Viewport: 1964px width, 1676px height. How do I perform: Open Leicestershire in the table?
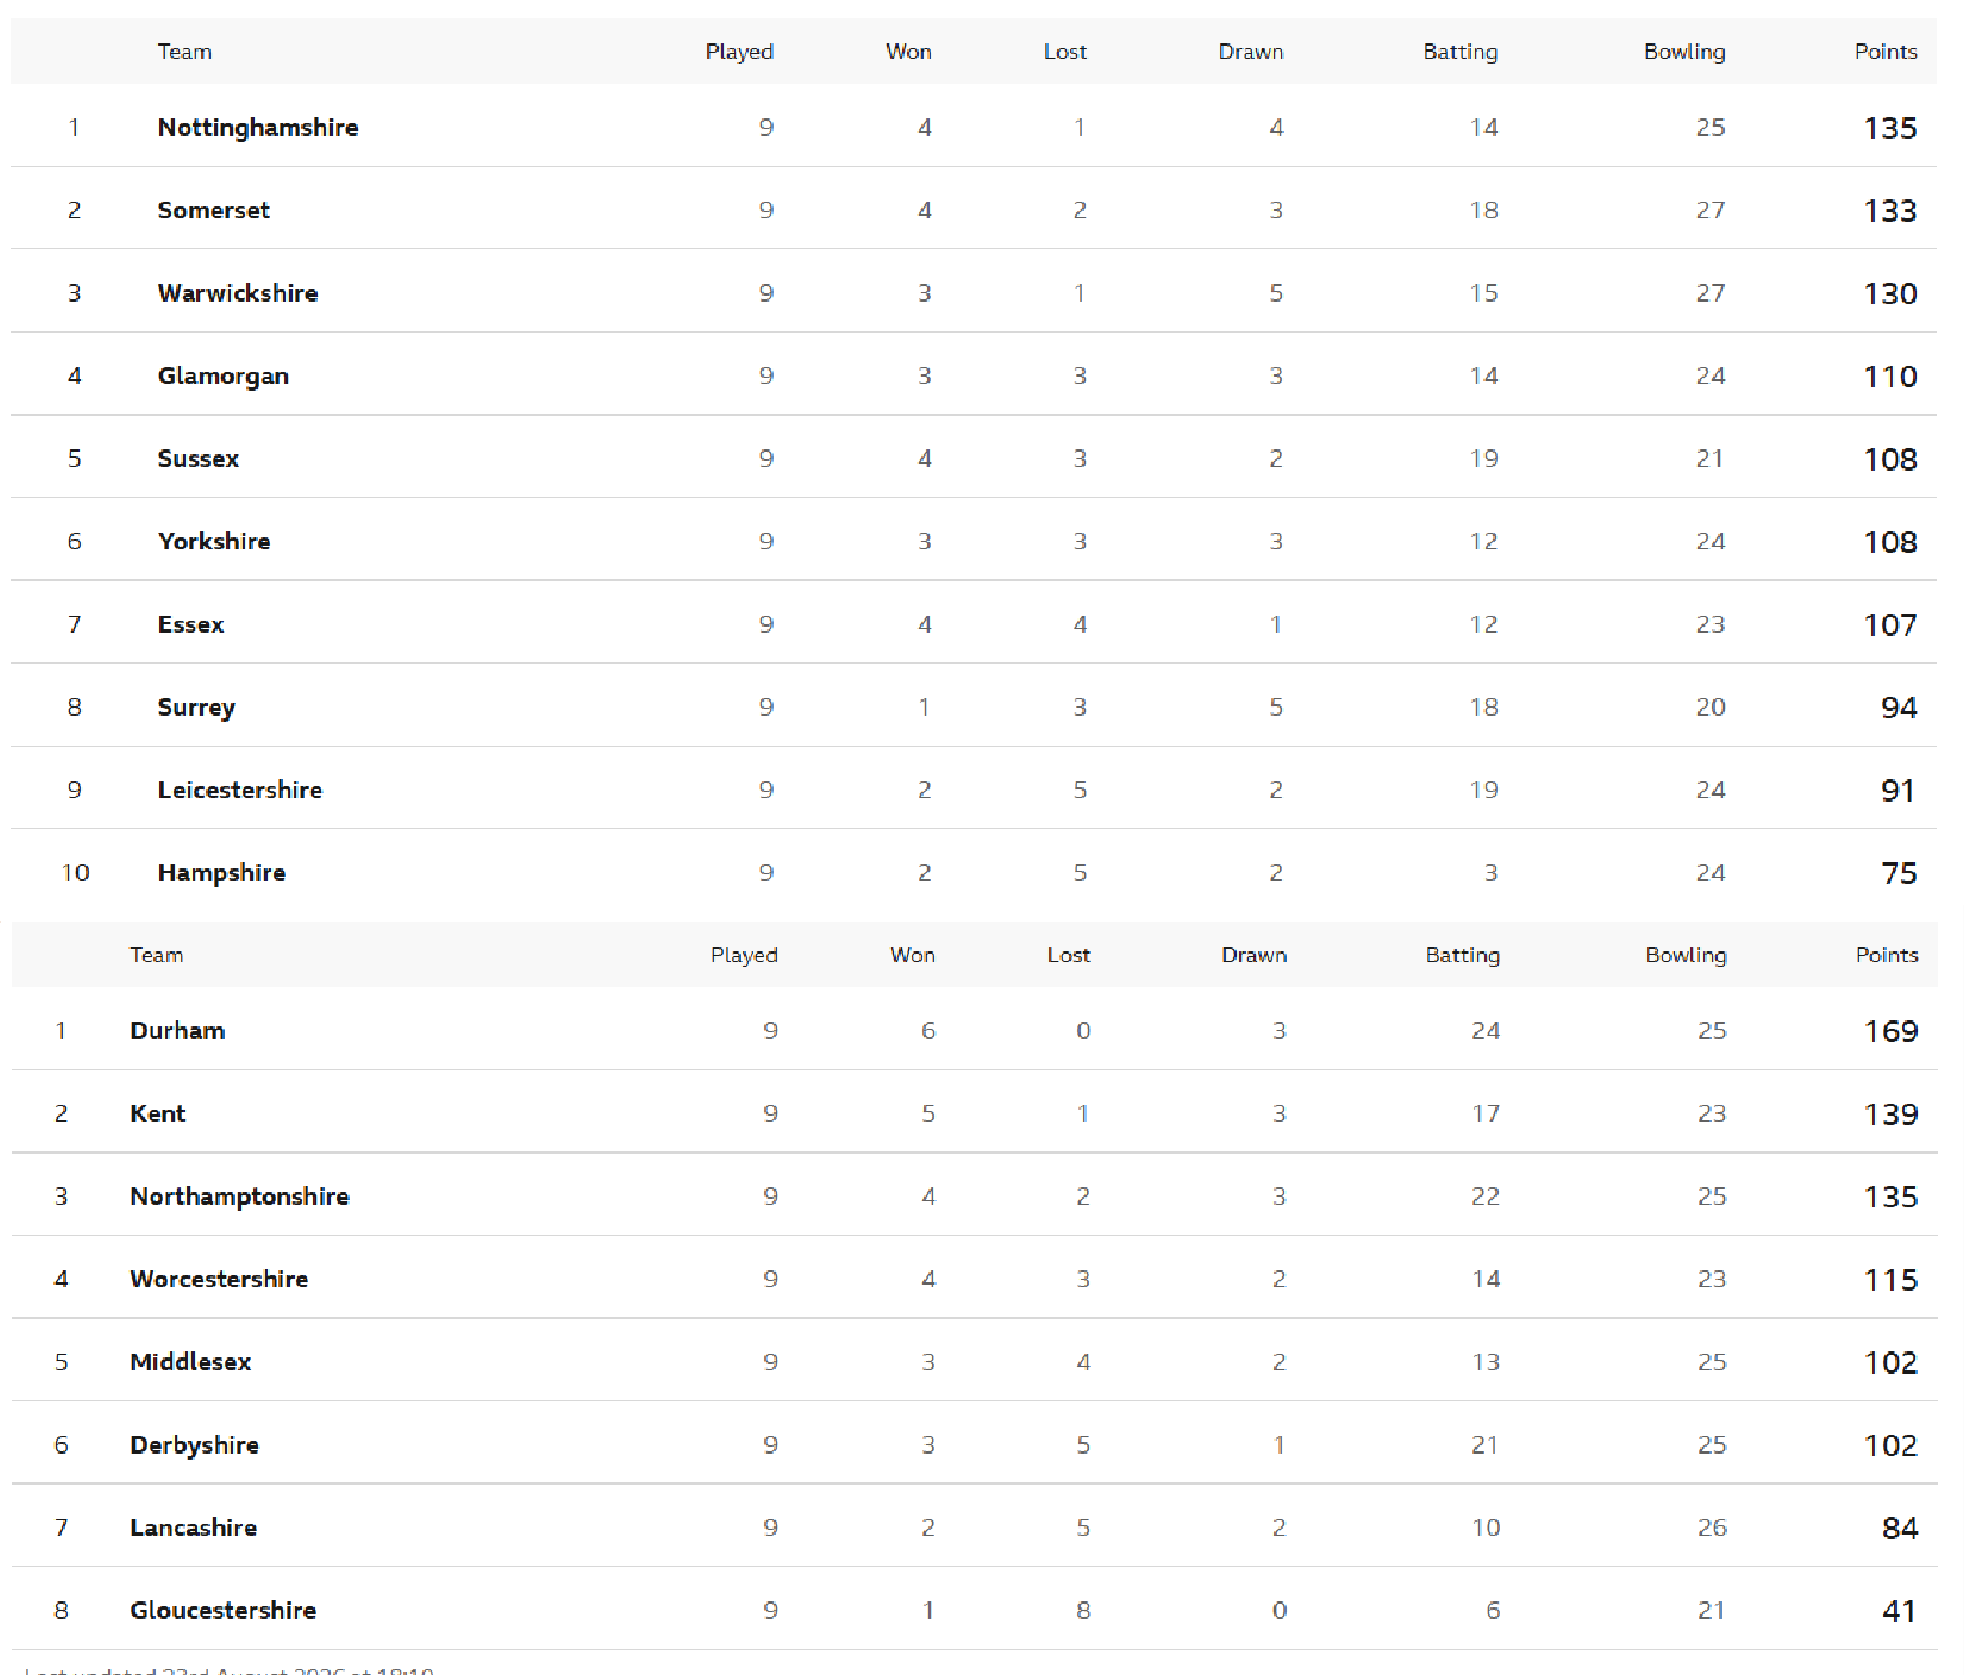pos(240,790)
